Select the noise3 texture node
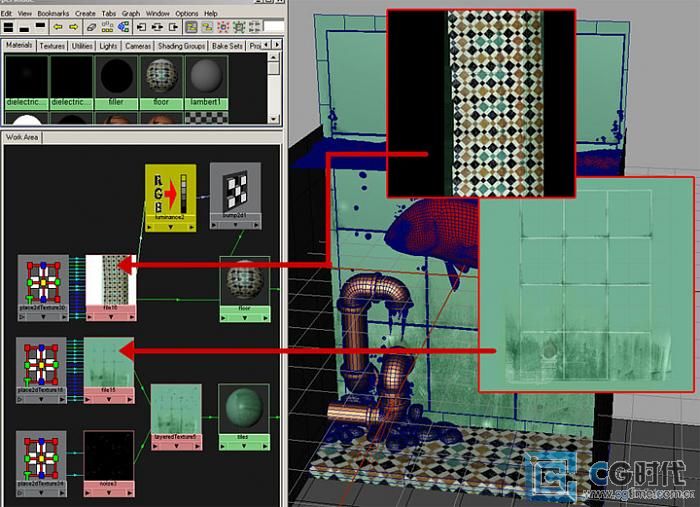The width and height of the screenshot is (700, 507). click(109, 464)
